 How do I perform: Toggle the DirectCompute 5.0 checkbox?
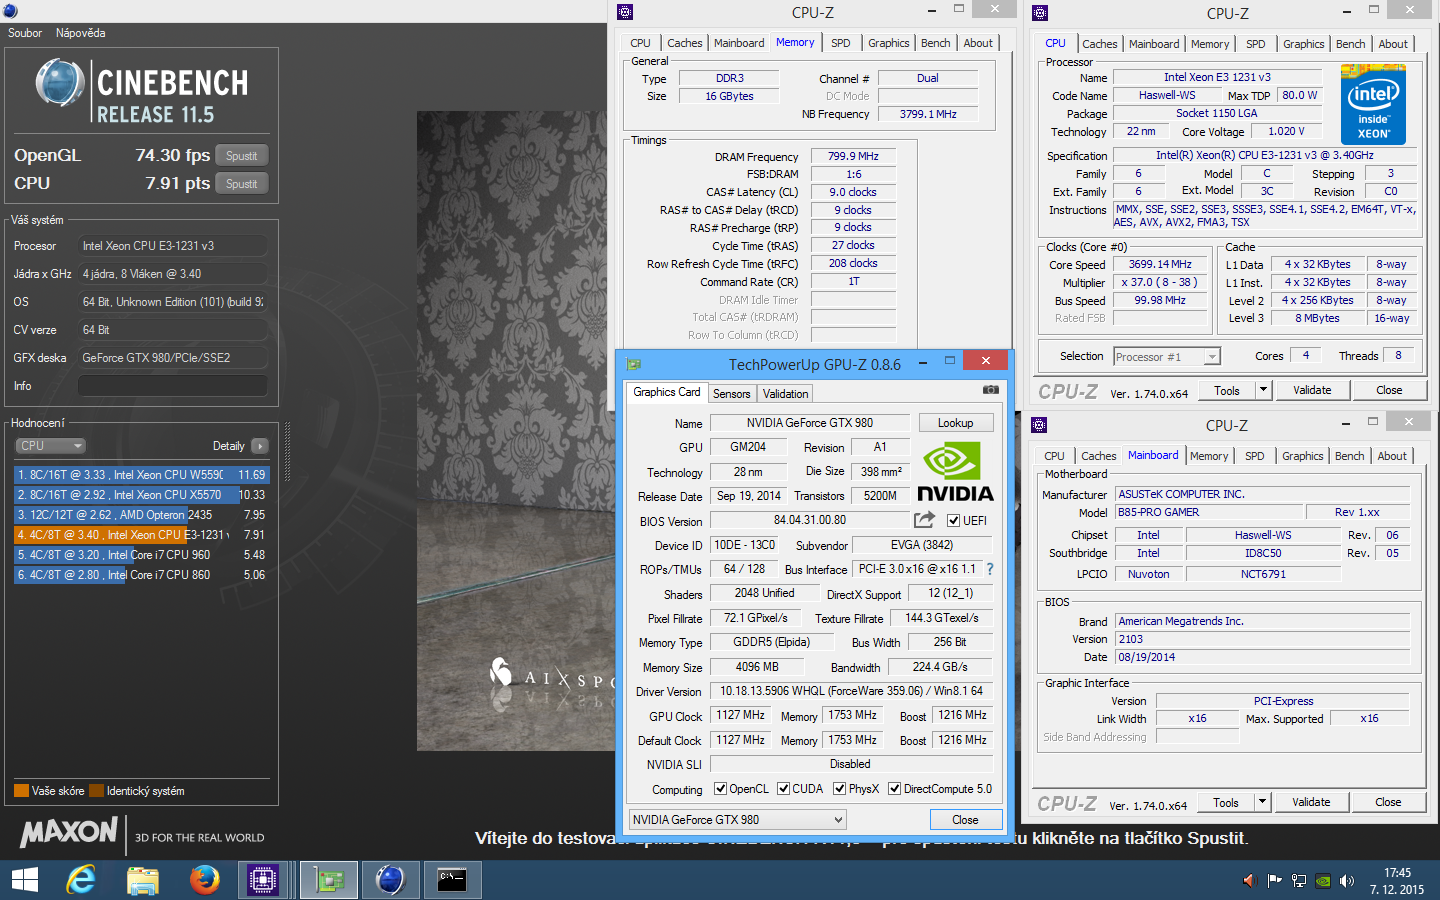(x=895, y=789)
